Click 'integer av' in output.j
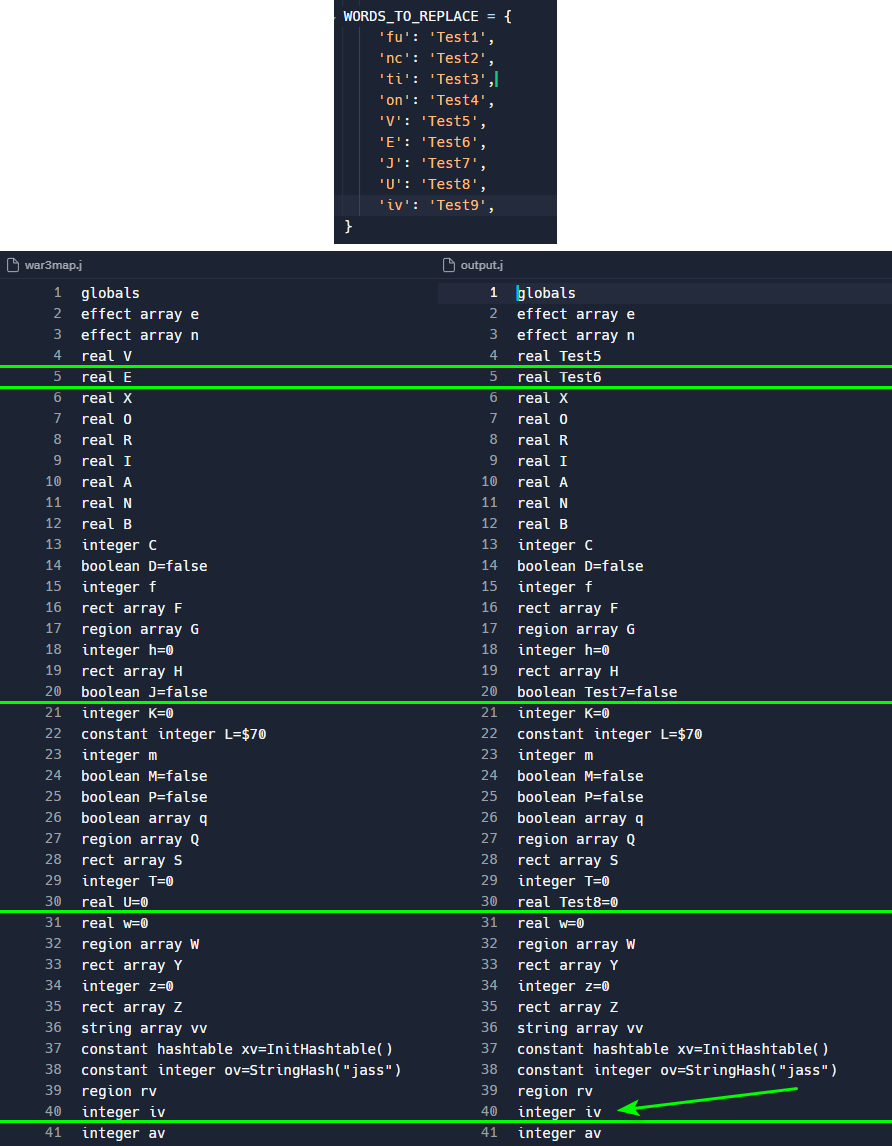The width and height of the screenshot is (892, 1146). click(559, 1133)
